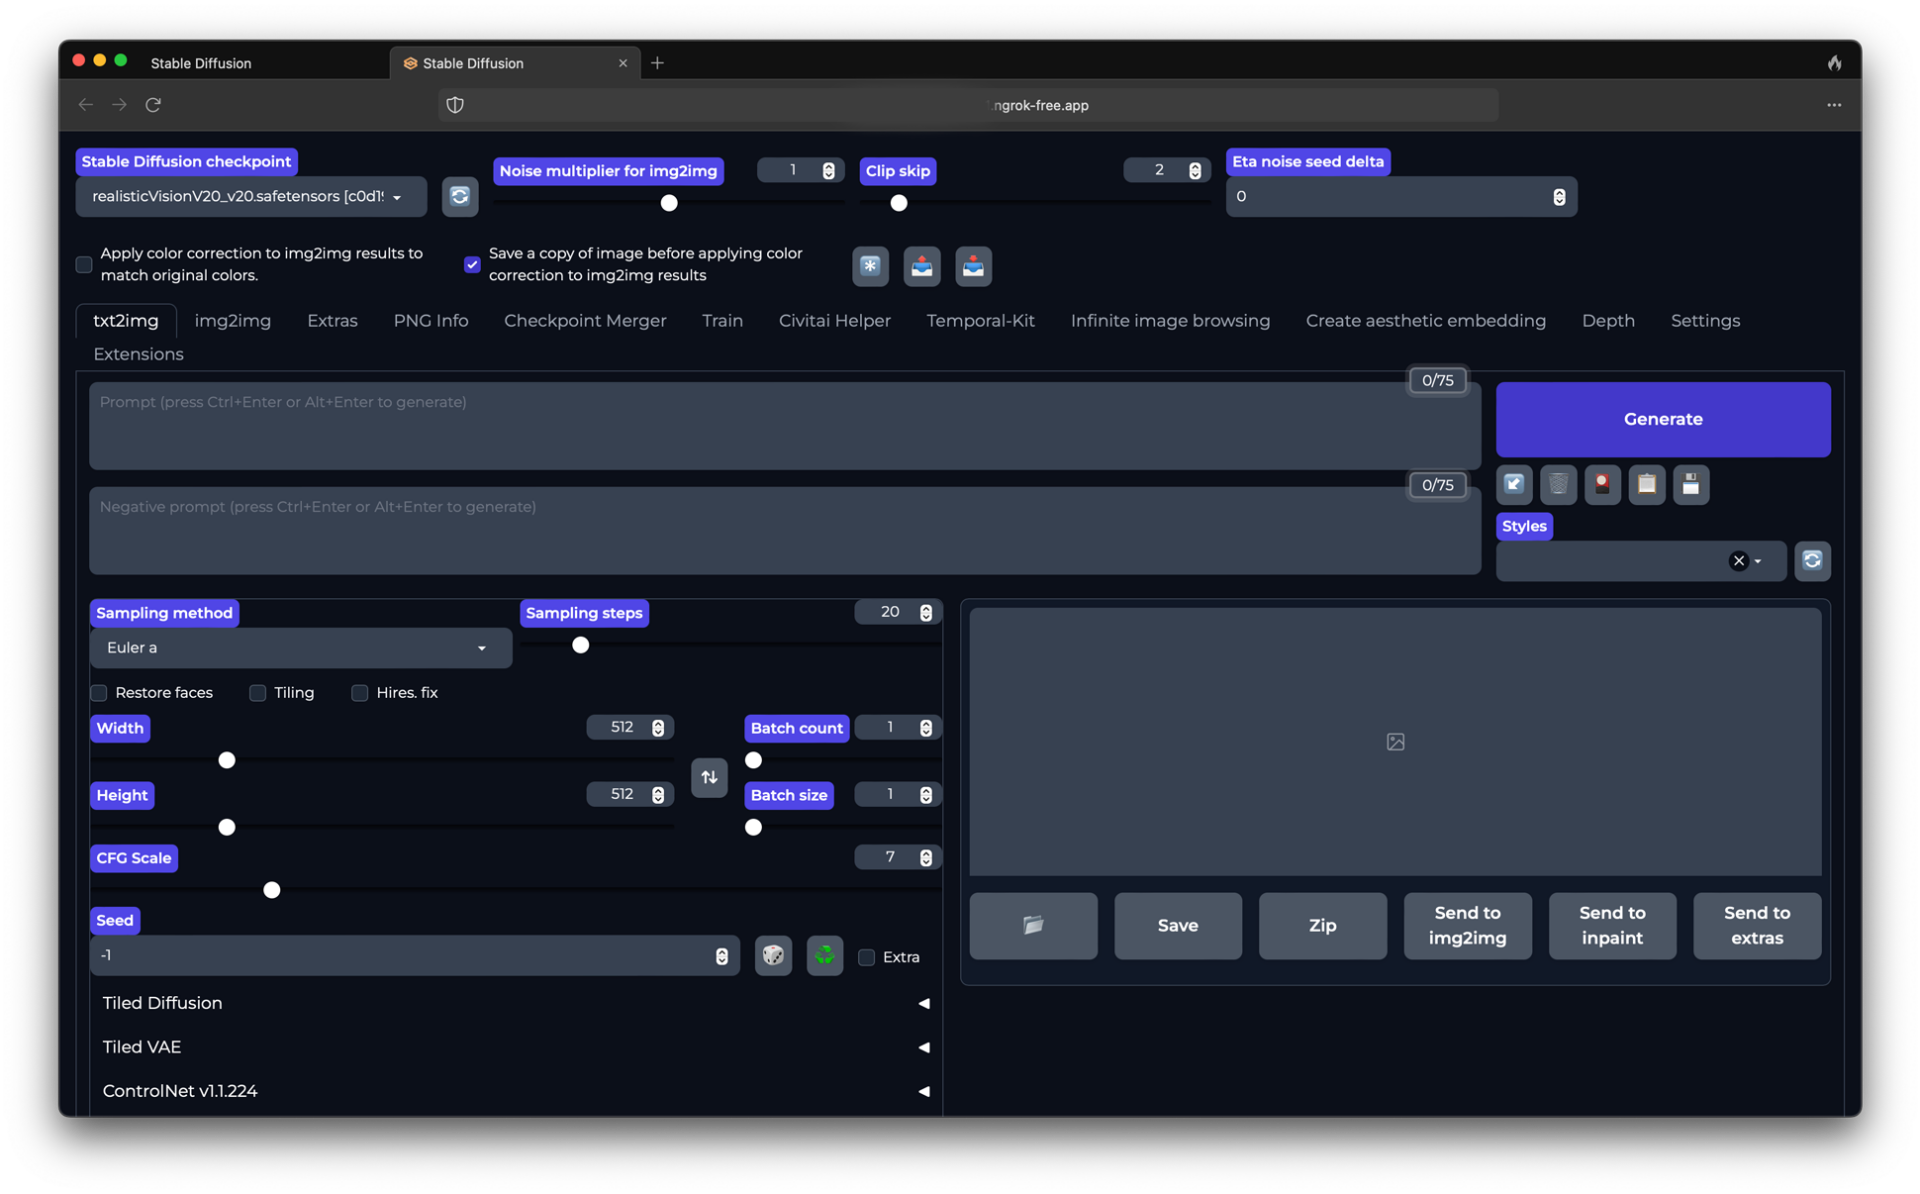This screenshot has height=1194, width=1920.
Task: Clear prompt with the trash icon
Action: tap(1558, 485)
